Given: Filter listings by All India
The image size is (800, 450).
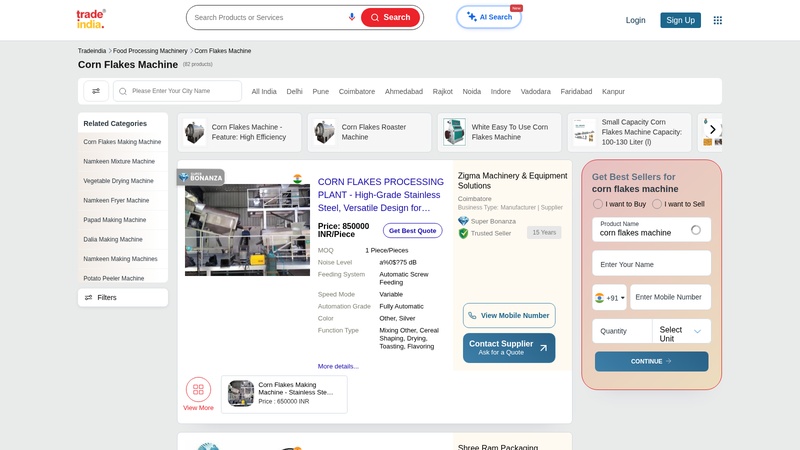Looking at the screenshot, I should pos(264,91).
